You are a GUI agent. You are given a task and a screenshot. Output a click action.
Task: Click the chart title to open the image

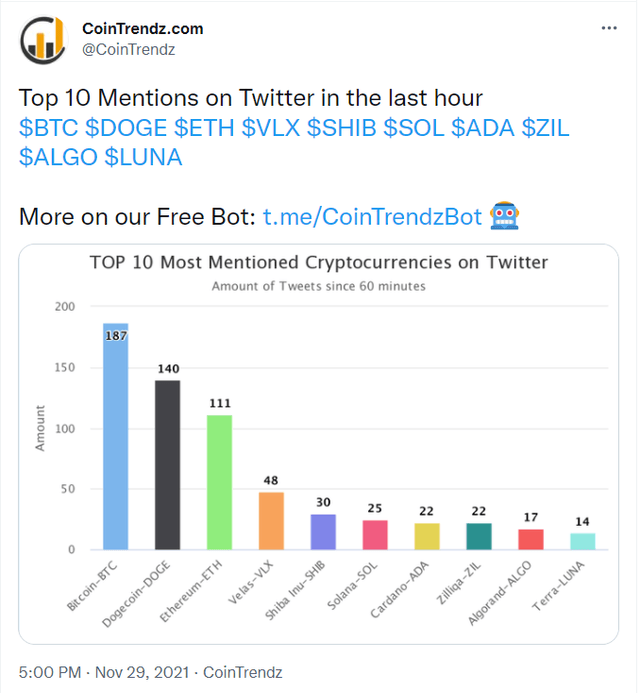[x=318, y=263]
